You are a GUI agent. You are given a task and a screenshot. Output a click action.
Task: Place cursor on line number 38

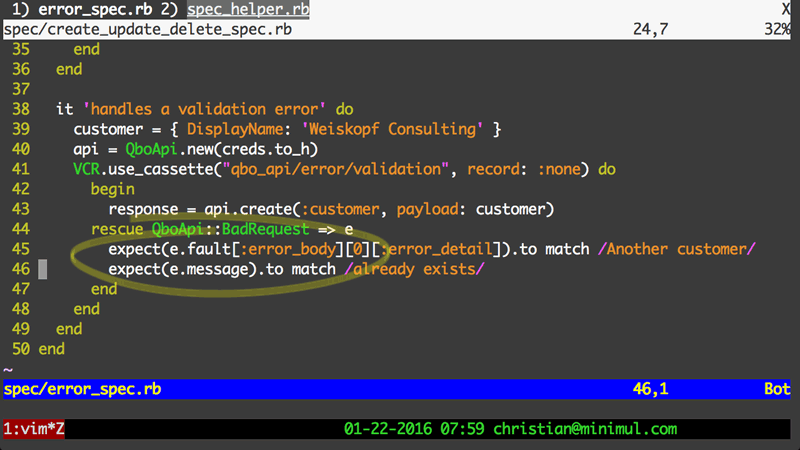21,109
